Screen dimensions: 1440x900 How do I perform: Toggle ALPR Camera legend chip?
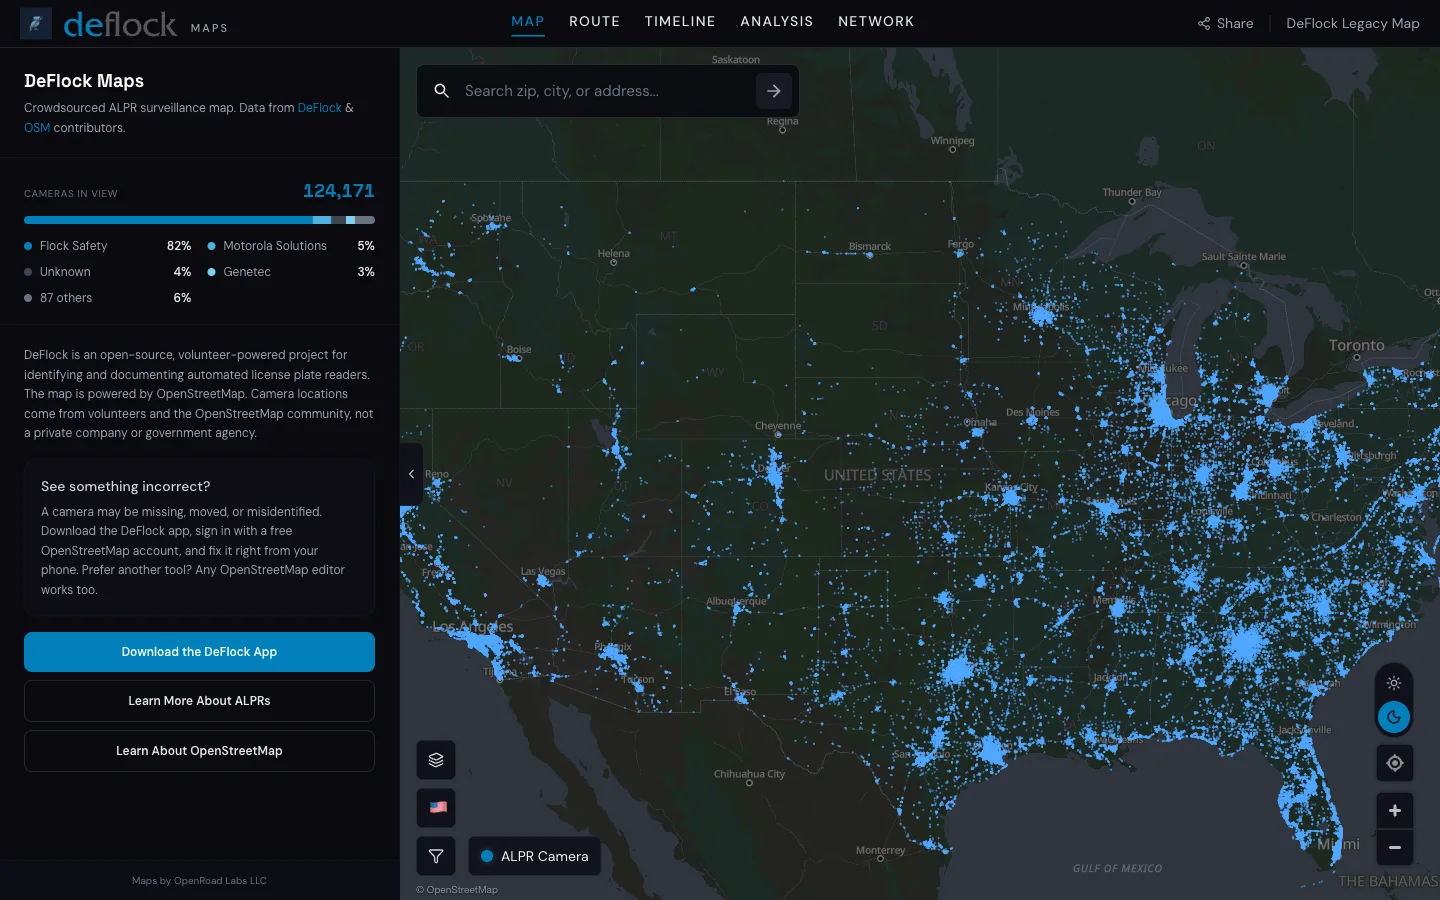pyautogui.click(x=534, y=856)
